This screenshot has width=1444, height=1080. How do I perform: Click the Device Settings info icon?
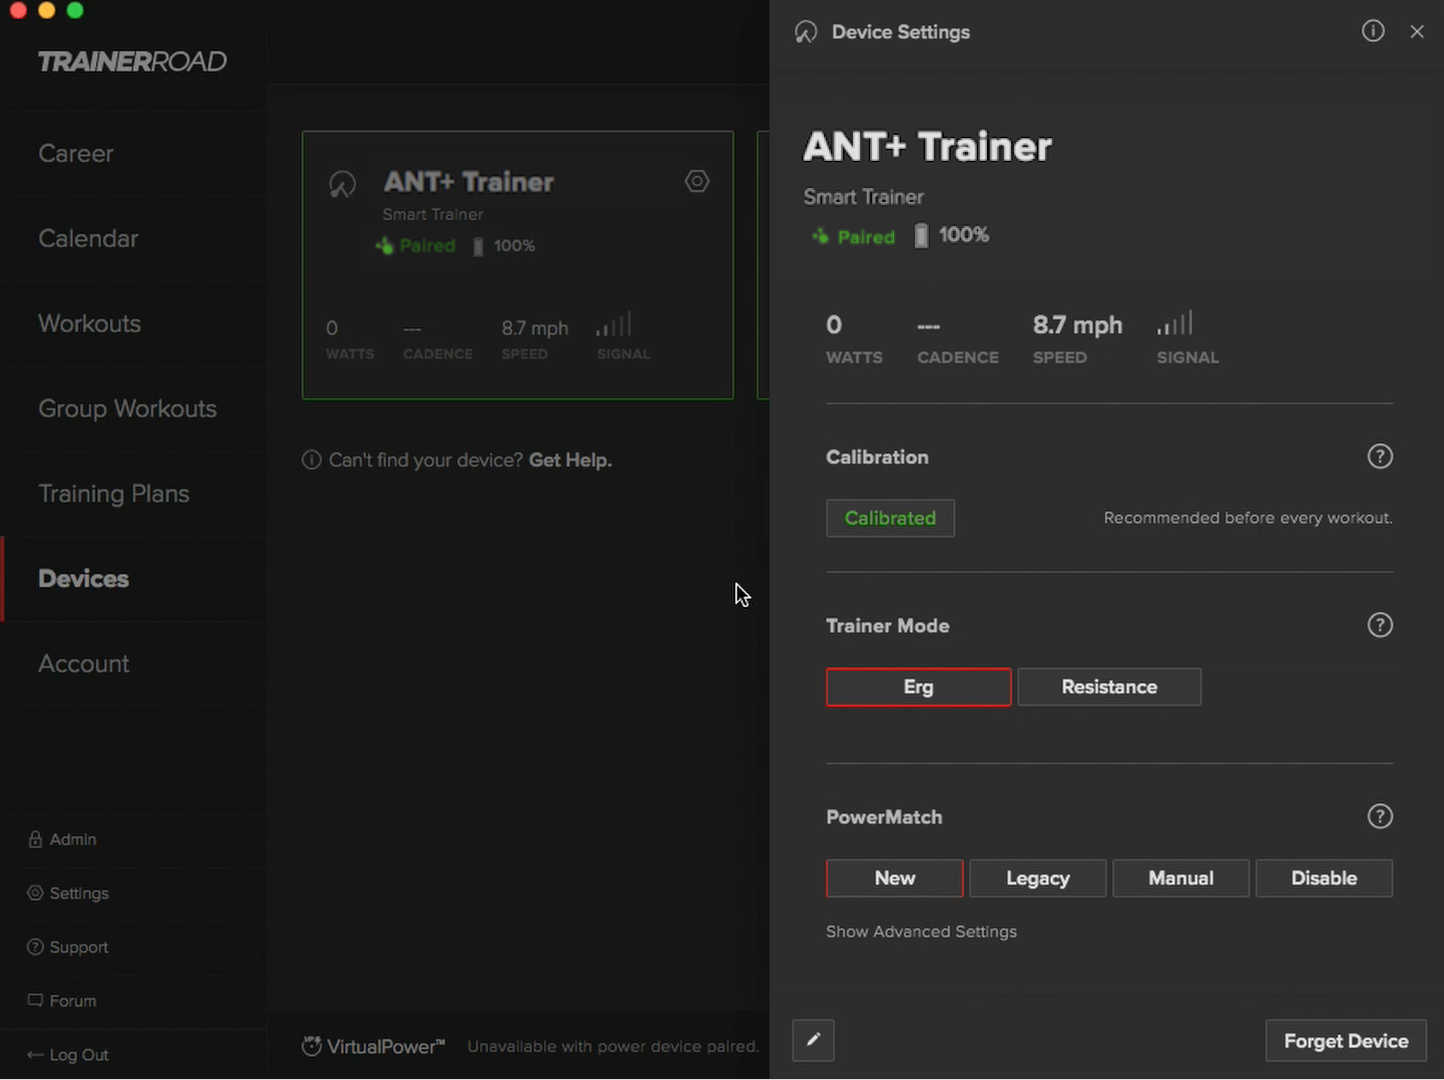[1373, 31]
